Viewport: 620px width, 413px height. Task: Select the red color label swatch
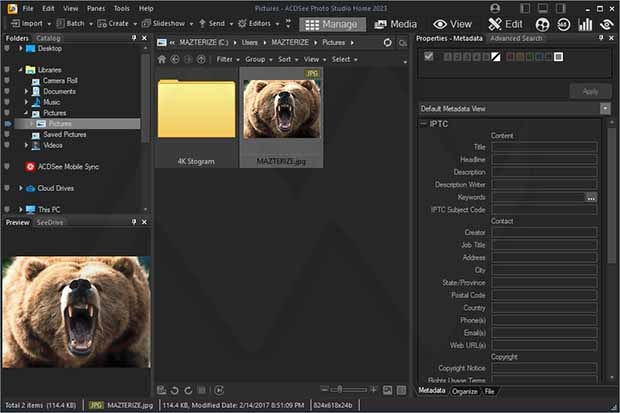(x=510, y=57)
